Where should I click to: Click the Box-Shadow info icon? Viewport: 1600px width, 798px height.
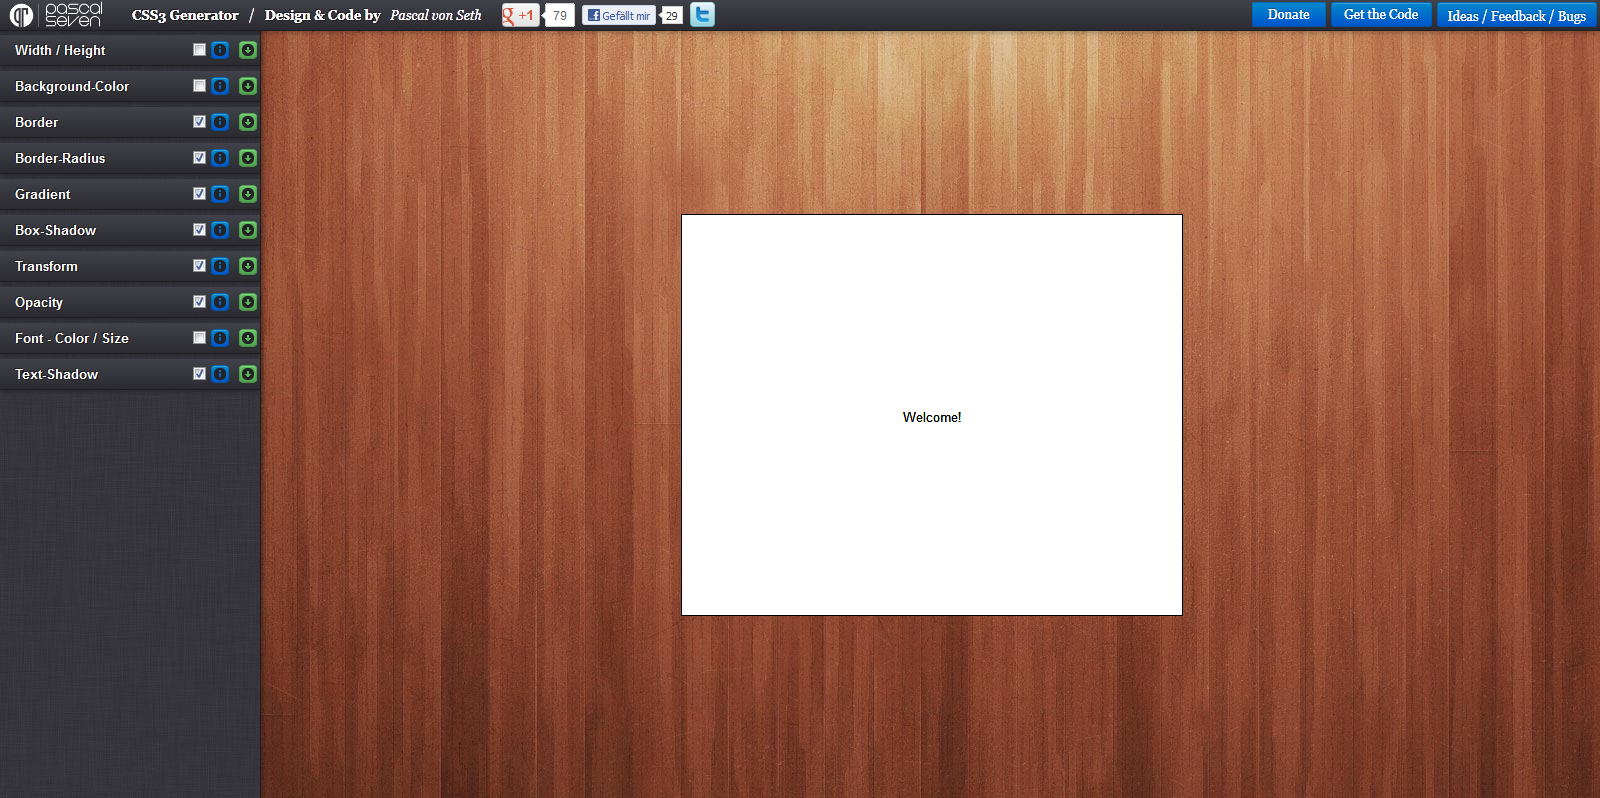coord(220,230)
